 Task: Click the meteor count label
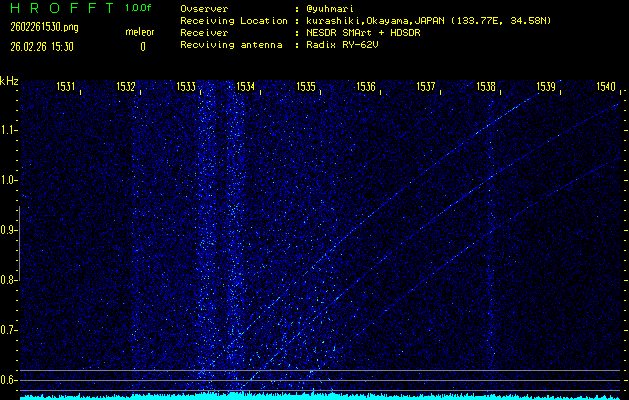(140, 33)
